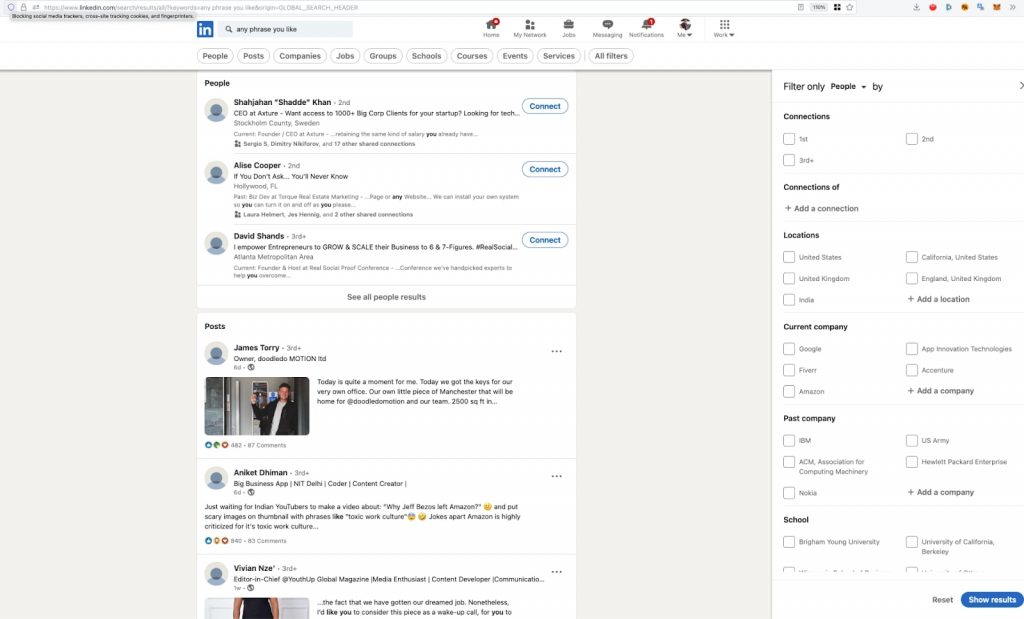1024x619 pixels.
Task: Select Fiverr as current company
Action: [x=789, y=370]
